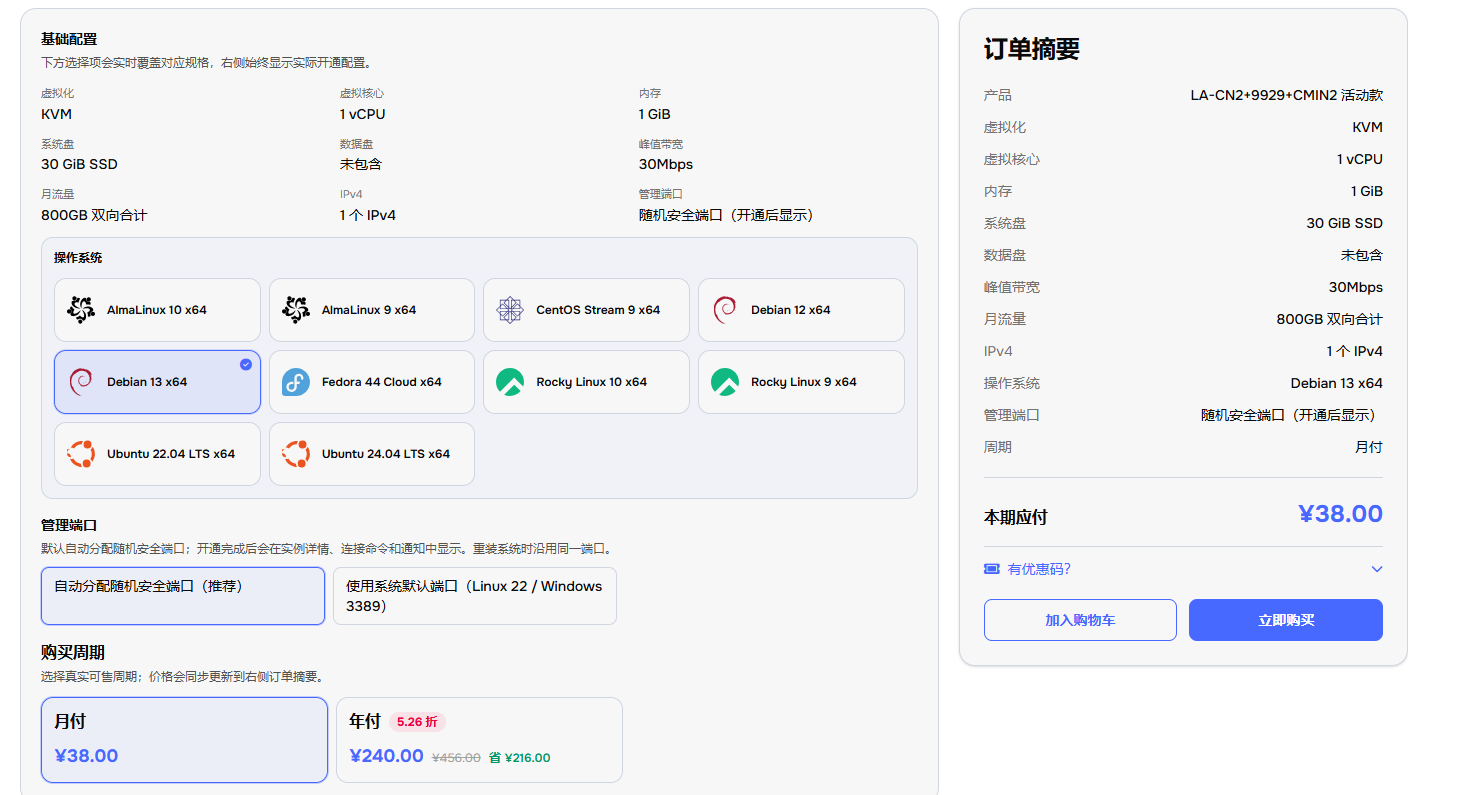The height and width of the screenshot is (795, 1461).
Task: Choose the 年付 billing cycle card
Action: [479, 740]
